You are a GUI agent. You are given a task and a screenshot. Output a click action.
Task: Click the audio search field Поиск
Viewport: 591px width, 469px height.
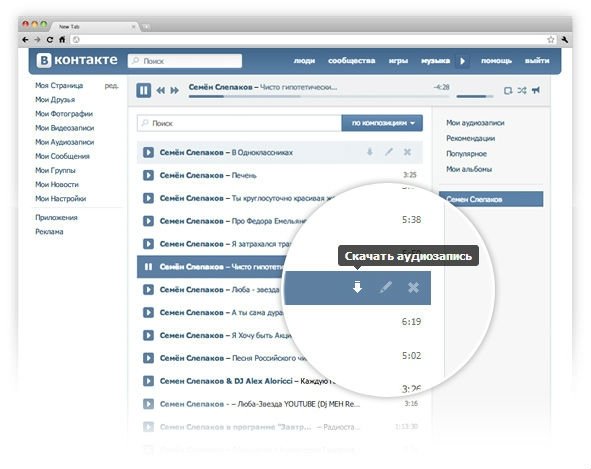(x=239, y=123)
